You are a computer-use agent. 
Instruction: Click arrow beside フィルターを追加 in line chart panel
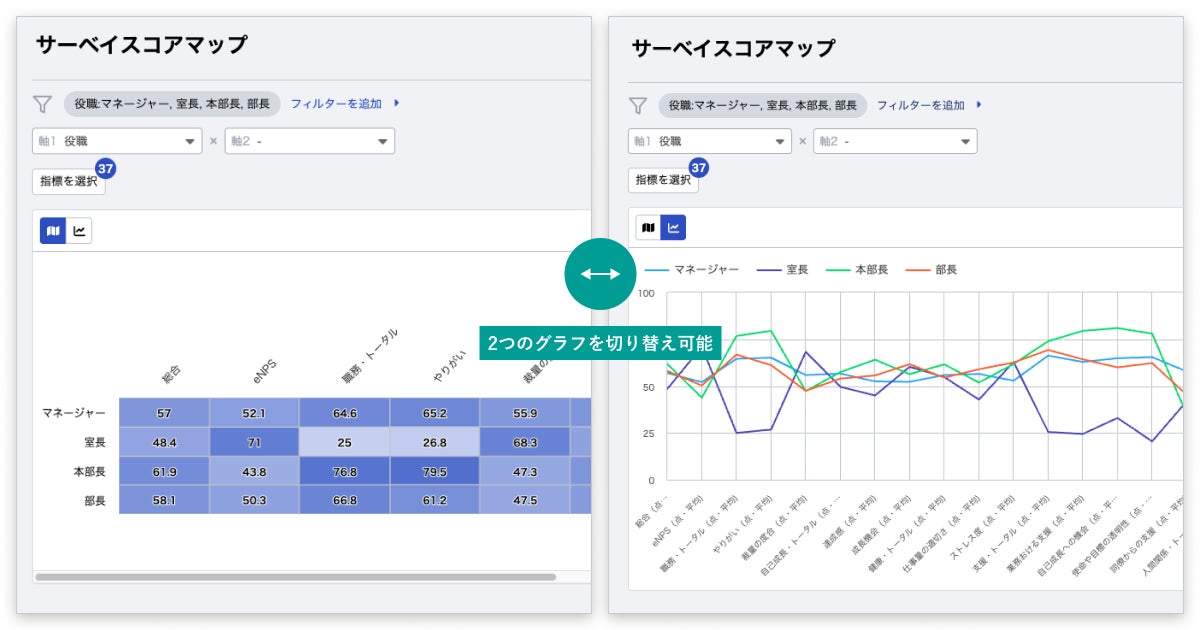coord(979,104)
